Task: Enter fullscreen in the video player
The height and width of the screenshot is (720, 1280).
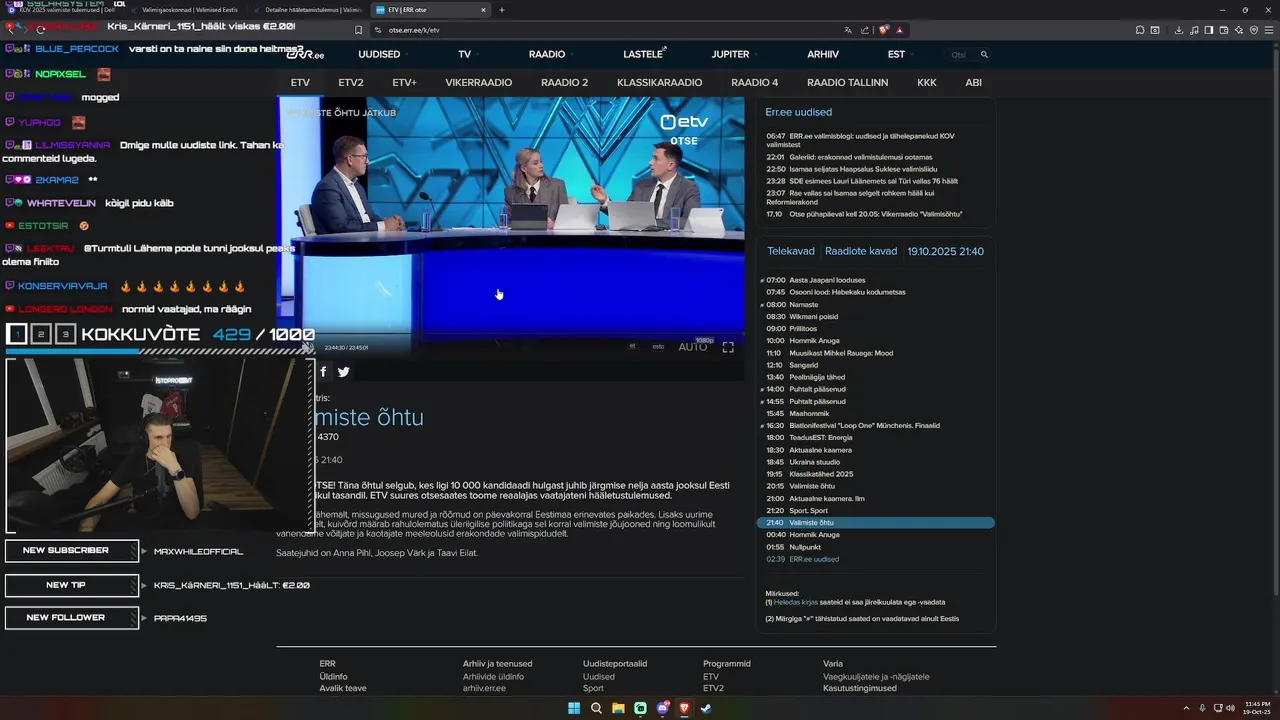Action: pos(728,347)
